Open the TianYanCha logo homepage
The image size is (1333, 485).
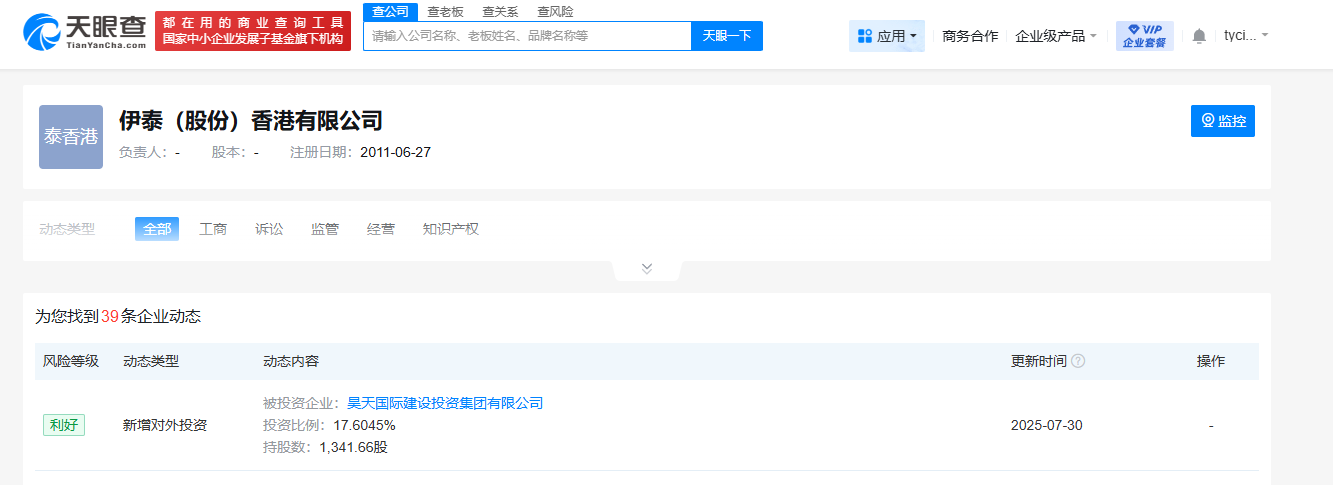click(x=85, y=32)
